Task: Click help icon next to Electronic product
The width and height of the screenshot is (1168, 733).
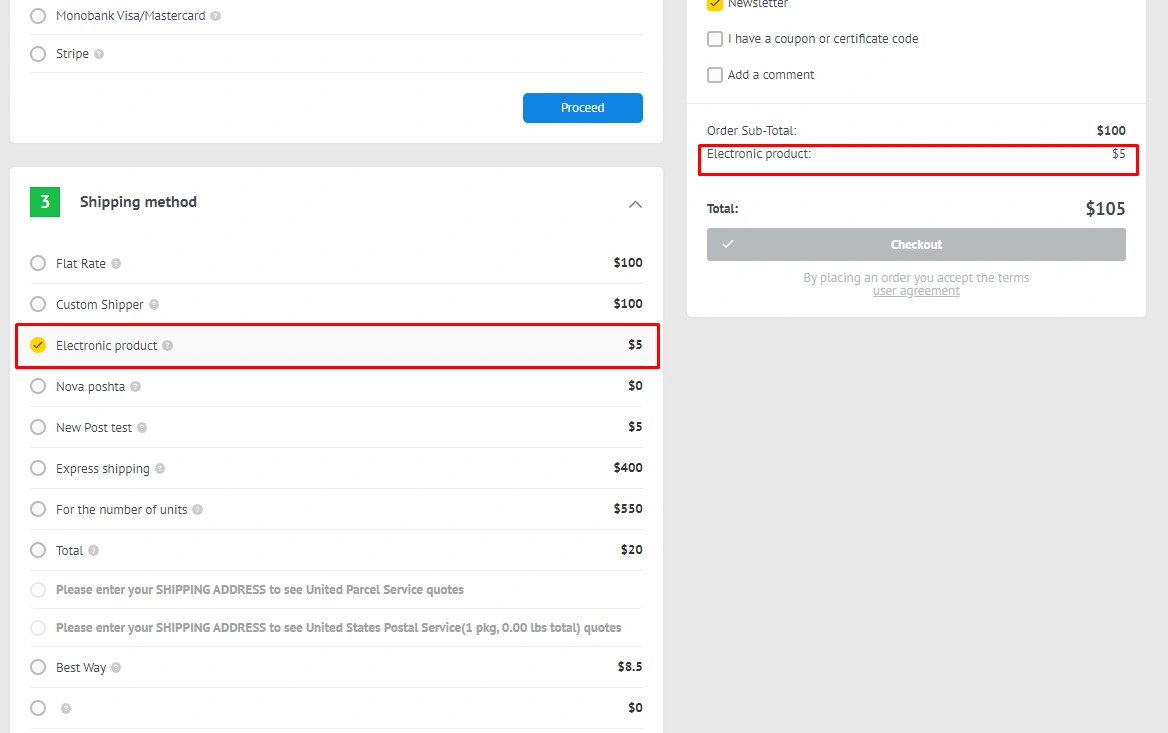Action: [x=167, y=346]
